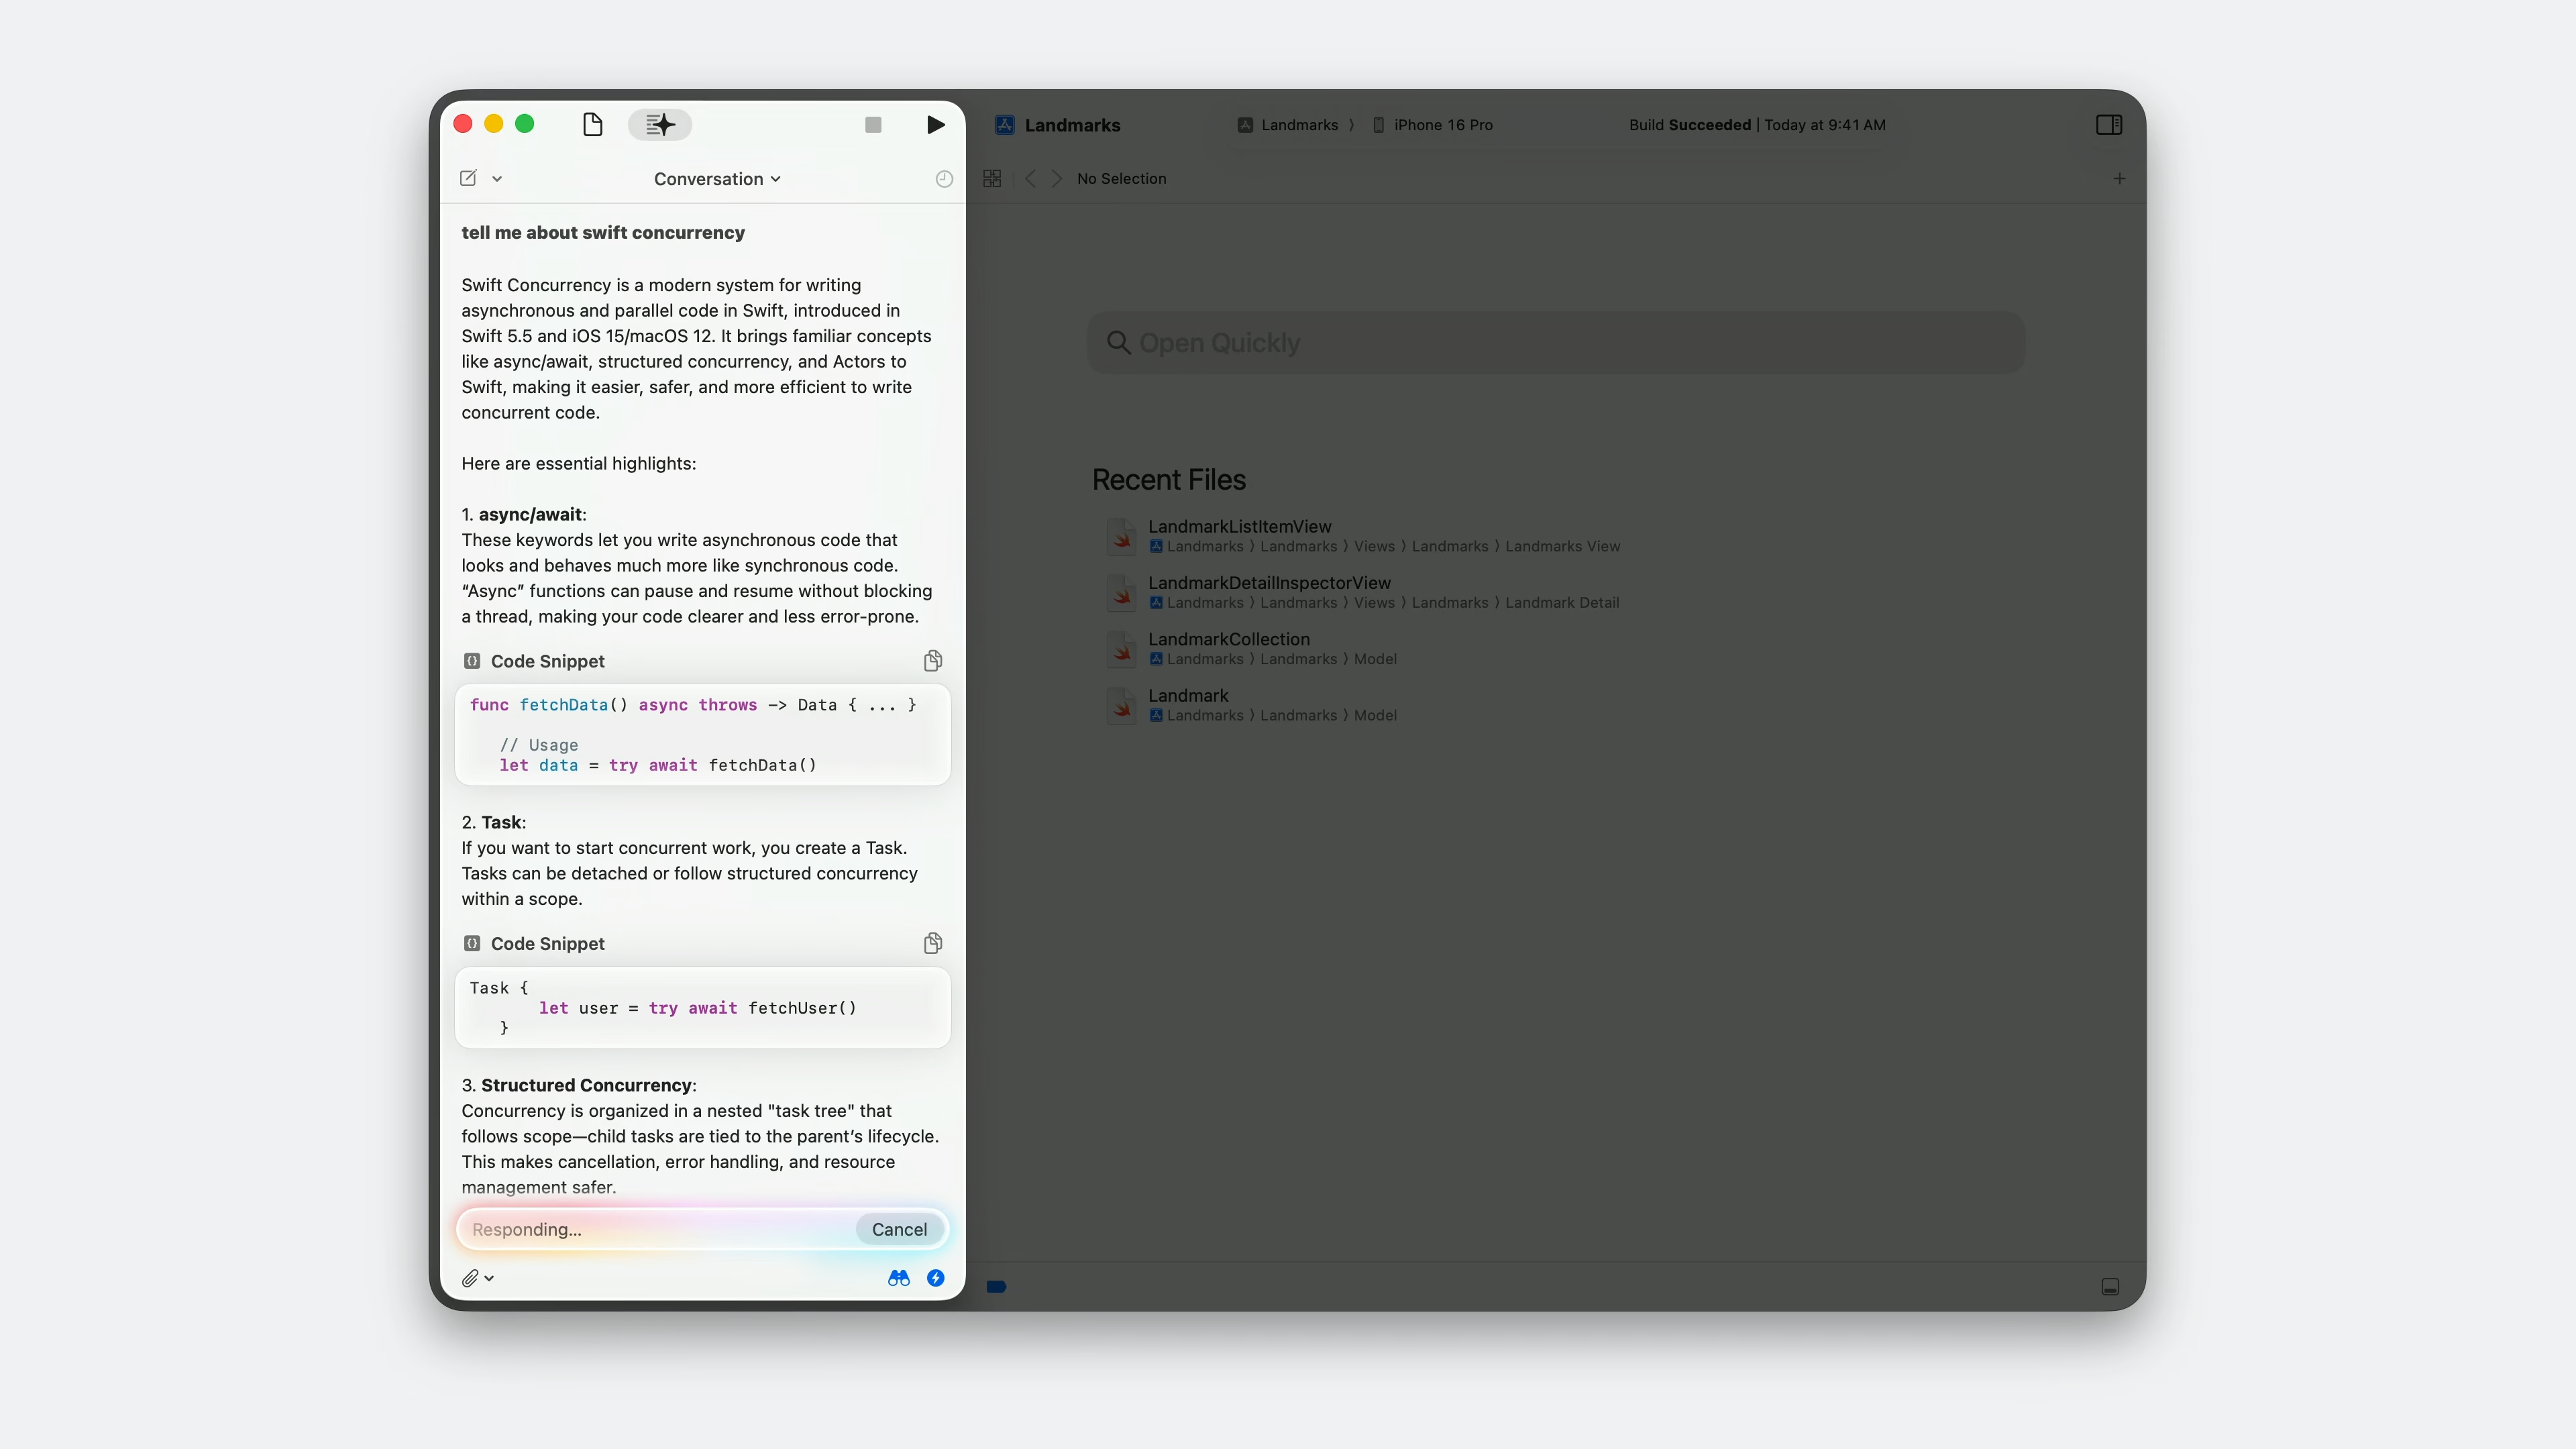Cancel the responding request
Screen dimensions: 2576x1449
coord(898,1229)
